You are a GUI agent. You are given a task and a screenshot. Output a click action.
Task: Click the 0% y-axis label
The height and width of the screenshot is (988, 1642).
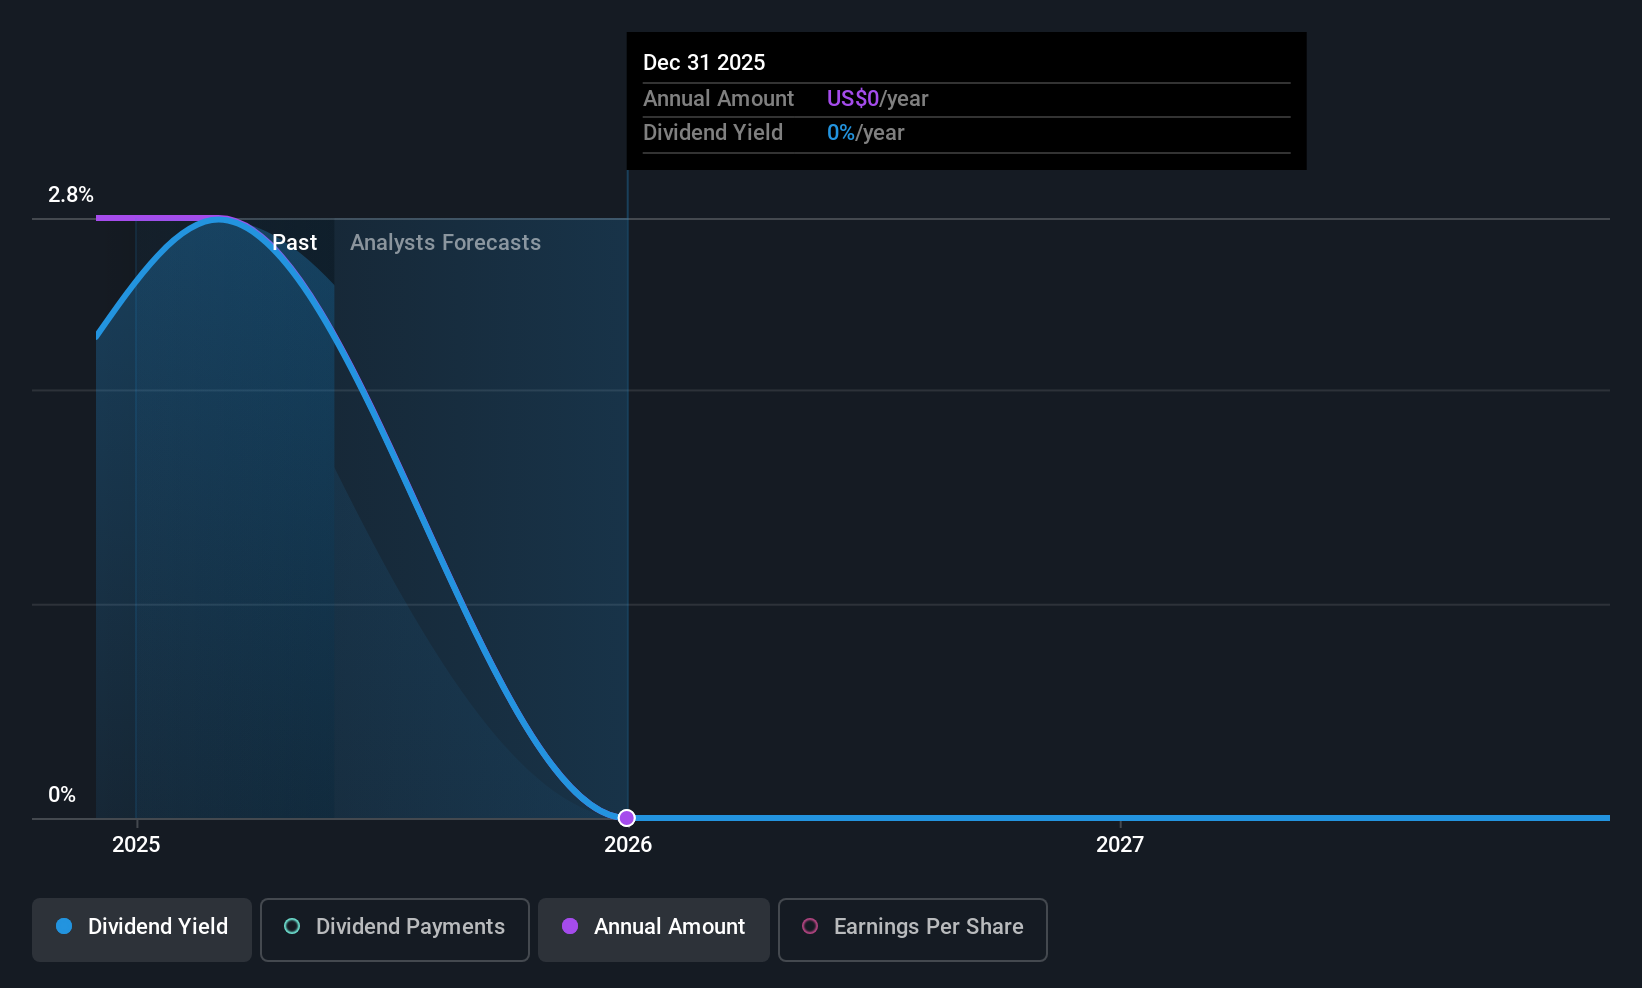point(62,794)
